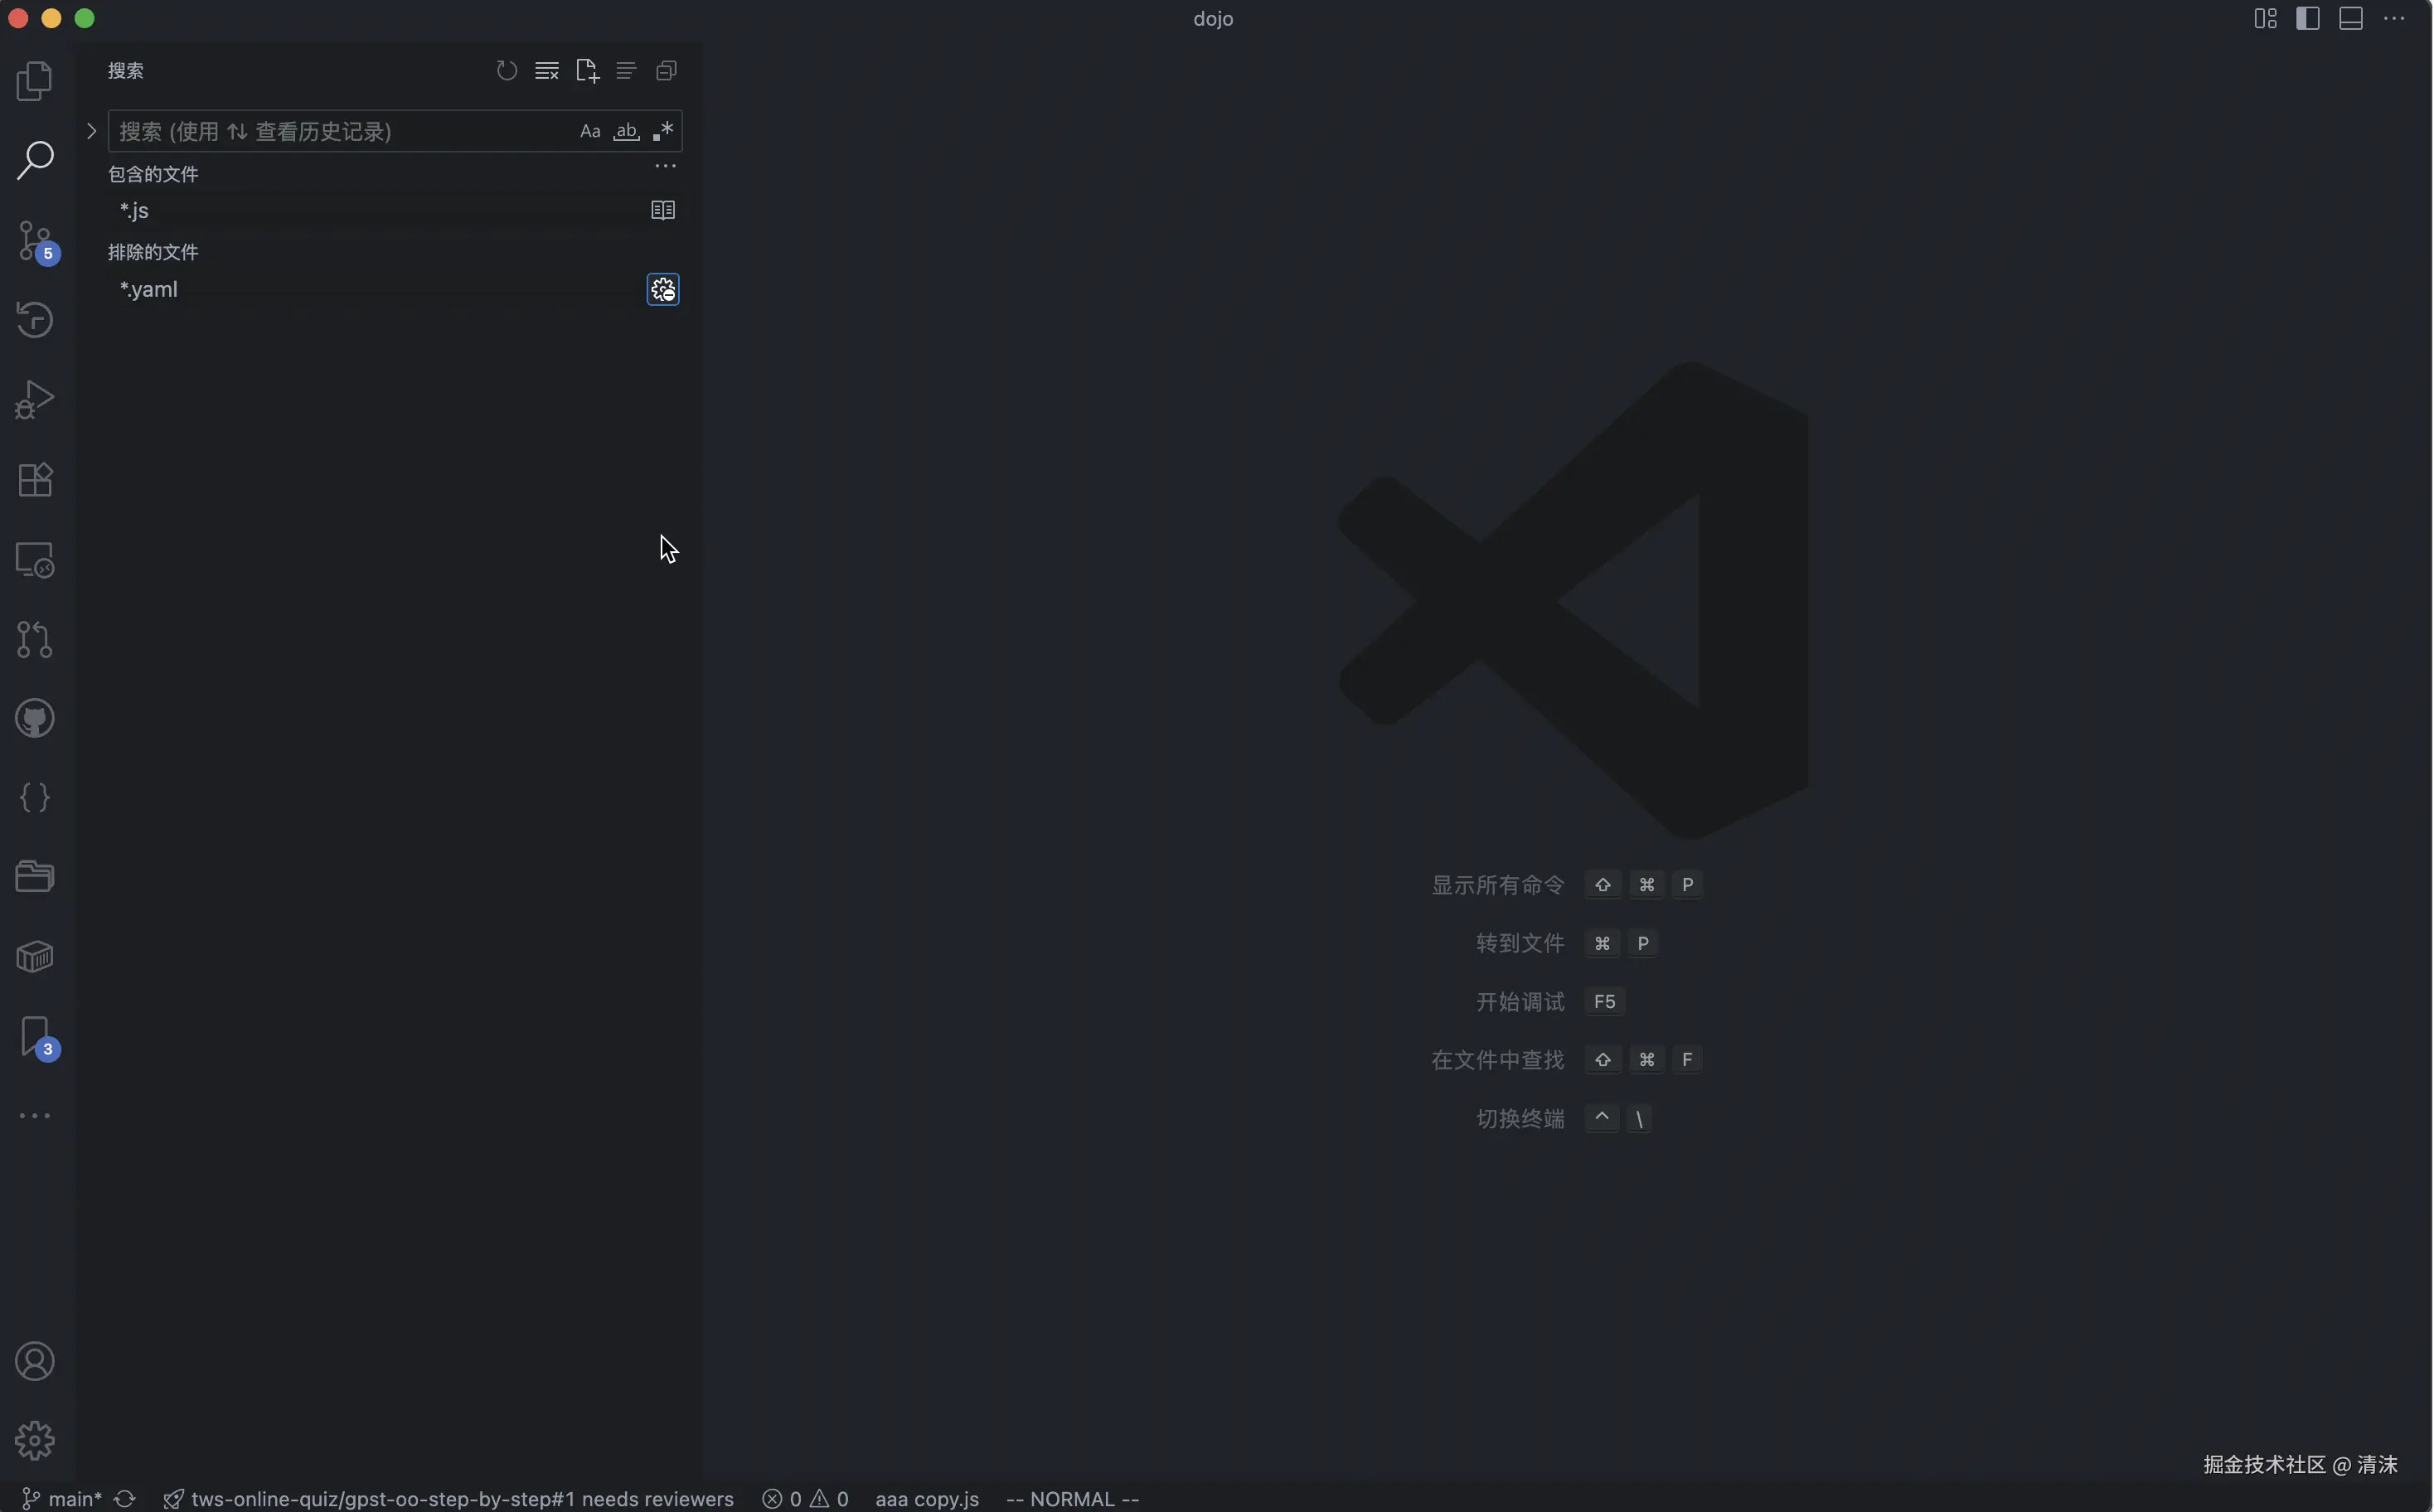This screenshot has height=1512, width=2434.
Task: Open the Extensions view
Action: pos(35,480)
